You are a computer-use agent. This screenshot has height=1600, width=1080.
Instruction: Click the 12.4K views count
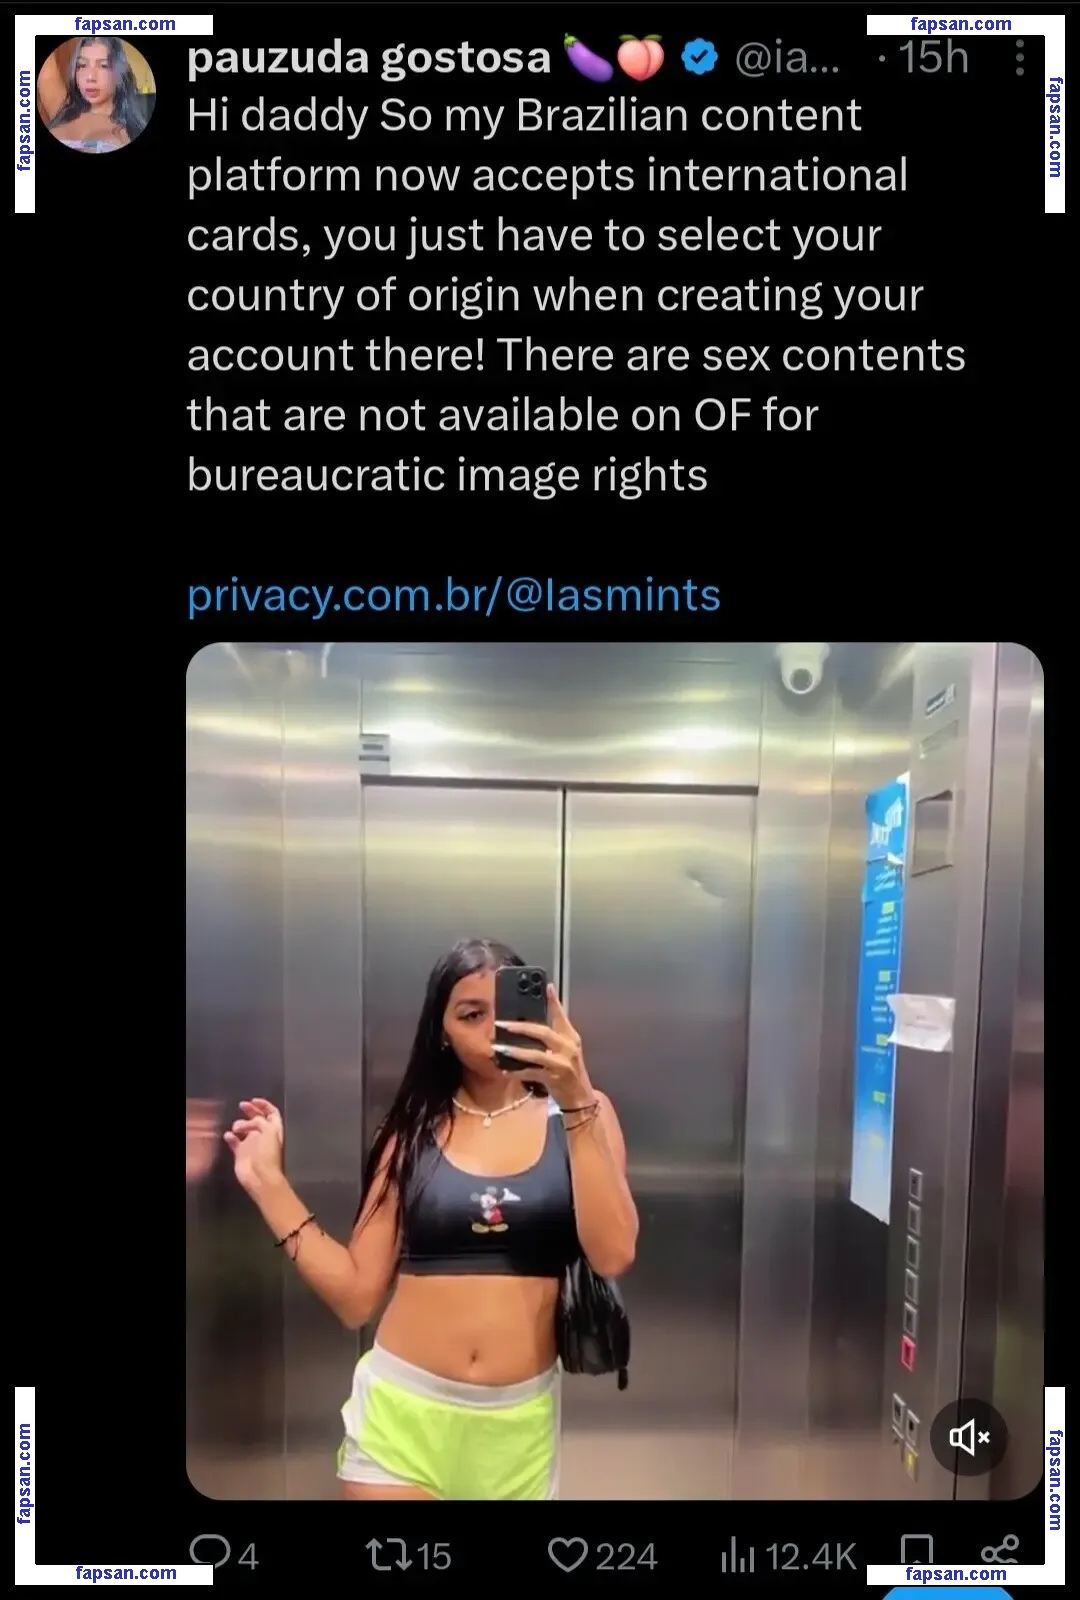[810, 1557]
